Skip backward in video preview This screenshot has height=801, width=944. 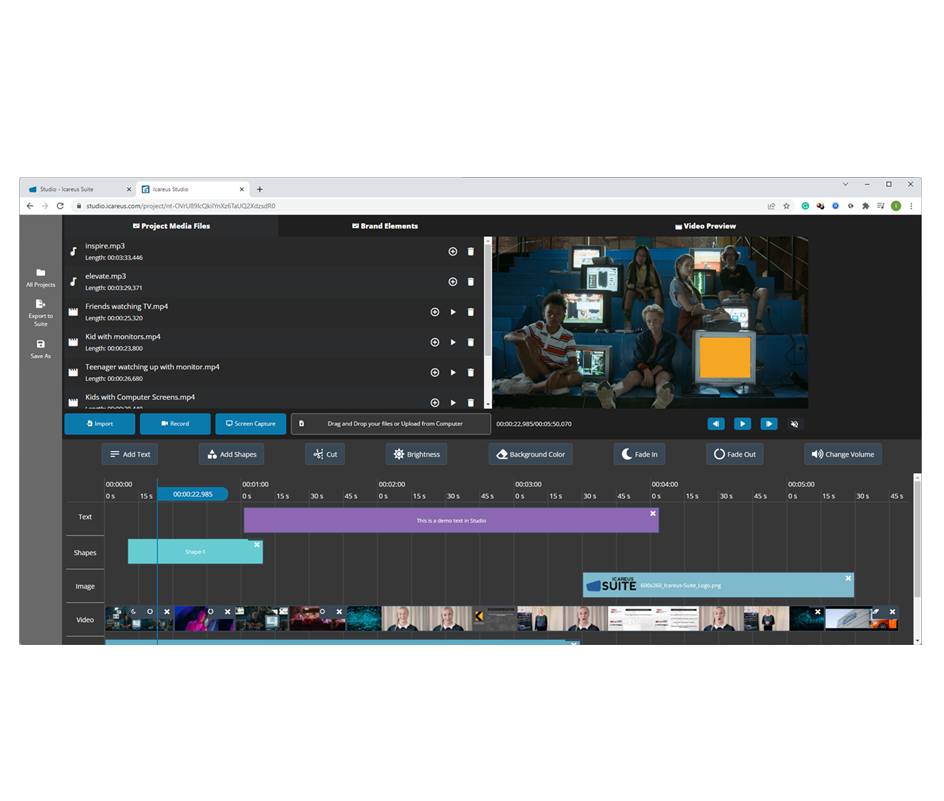pyautogui.click(x=716, y=424)
